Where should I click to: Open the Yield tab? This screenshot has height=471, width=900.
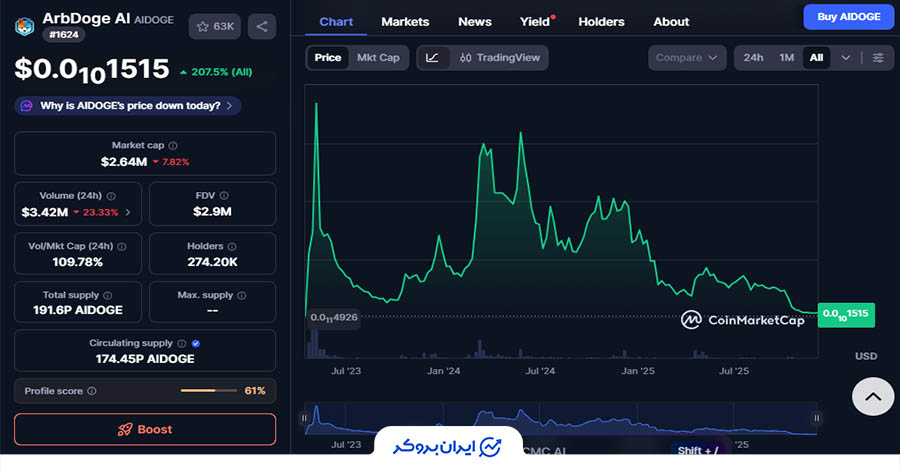click(536, 22)
